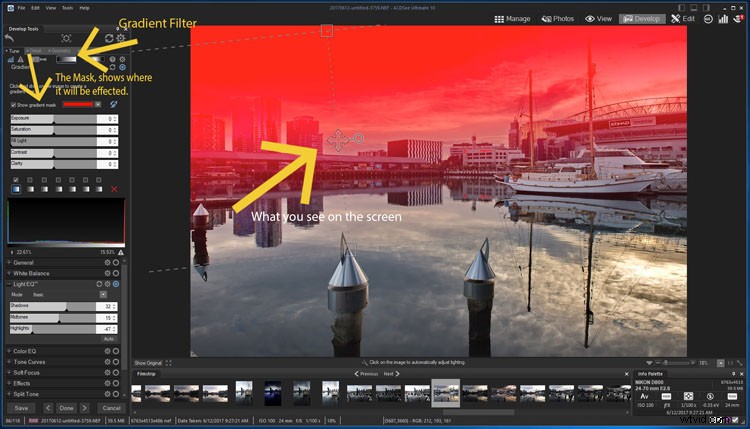
Task: Switch to Photos mode
Action: 558,19
